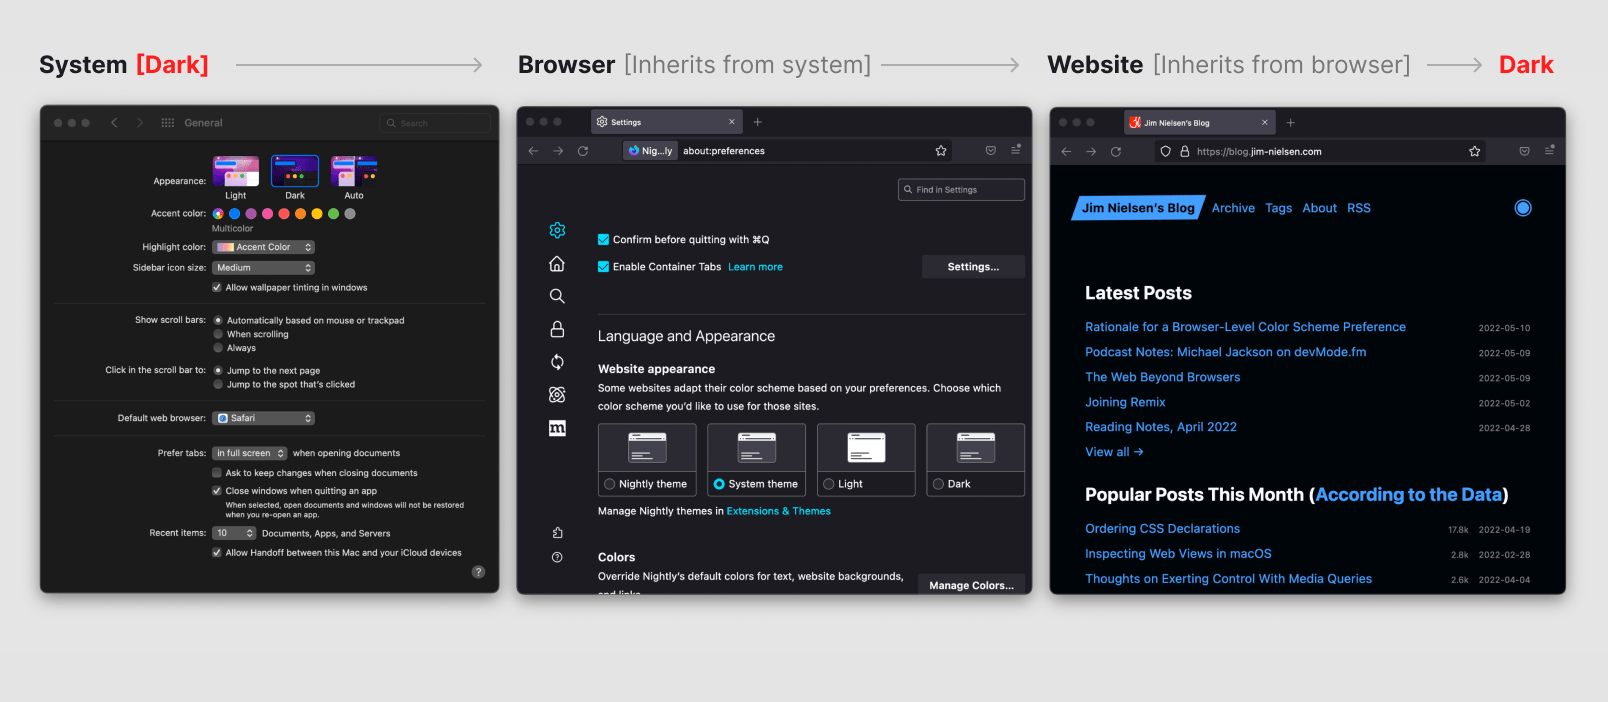Open Extensions & Themes puzzle icon in sidebar
The width and height of the screenshot is (1608, 702).
(x=557, y=533)
